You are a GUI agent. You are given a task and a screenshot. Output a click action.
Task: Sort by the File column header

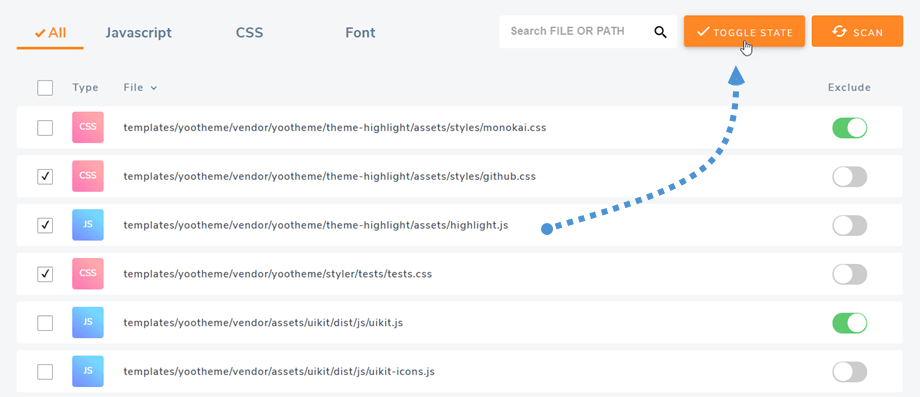140,88
